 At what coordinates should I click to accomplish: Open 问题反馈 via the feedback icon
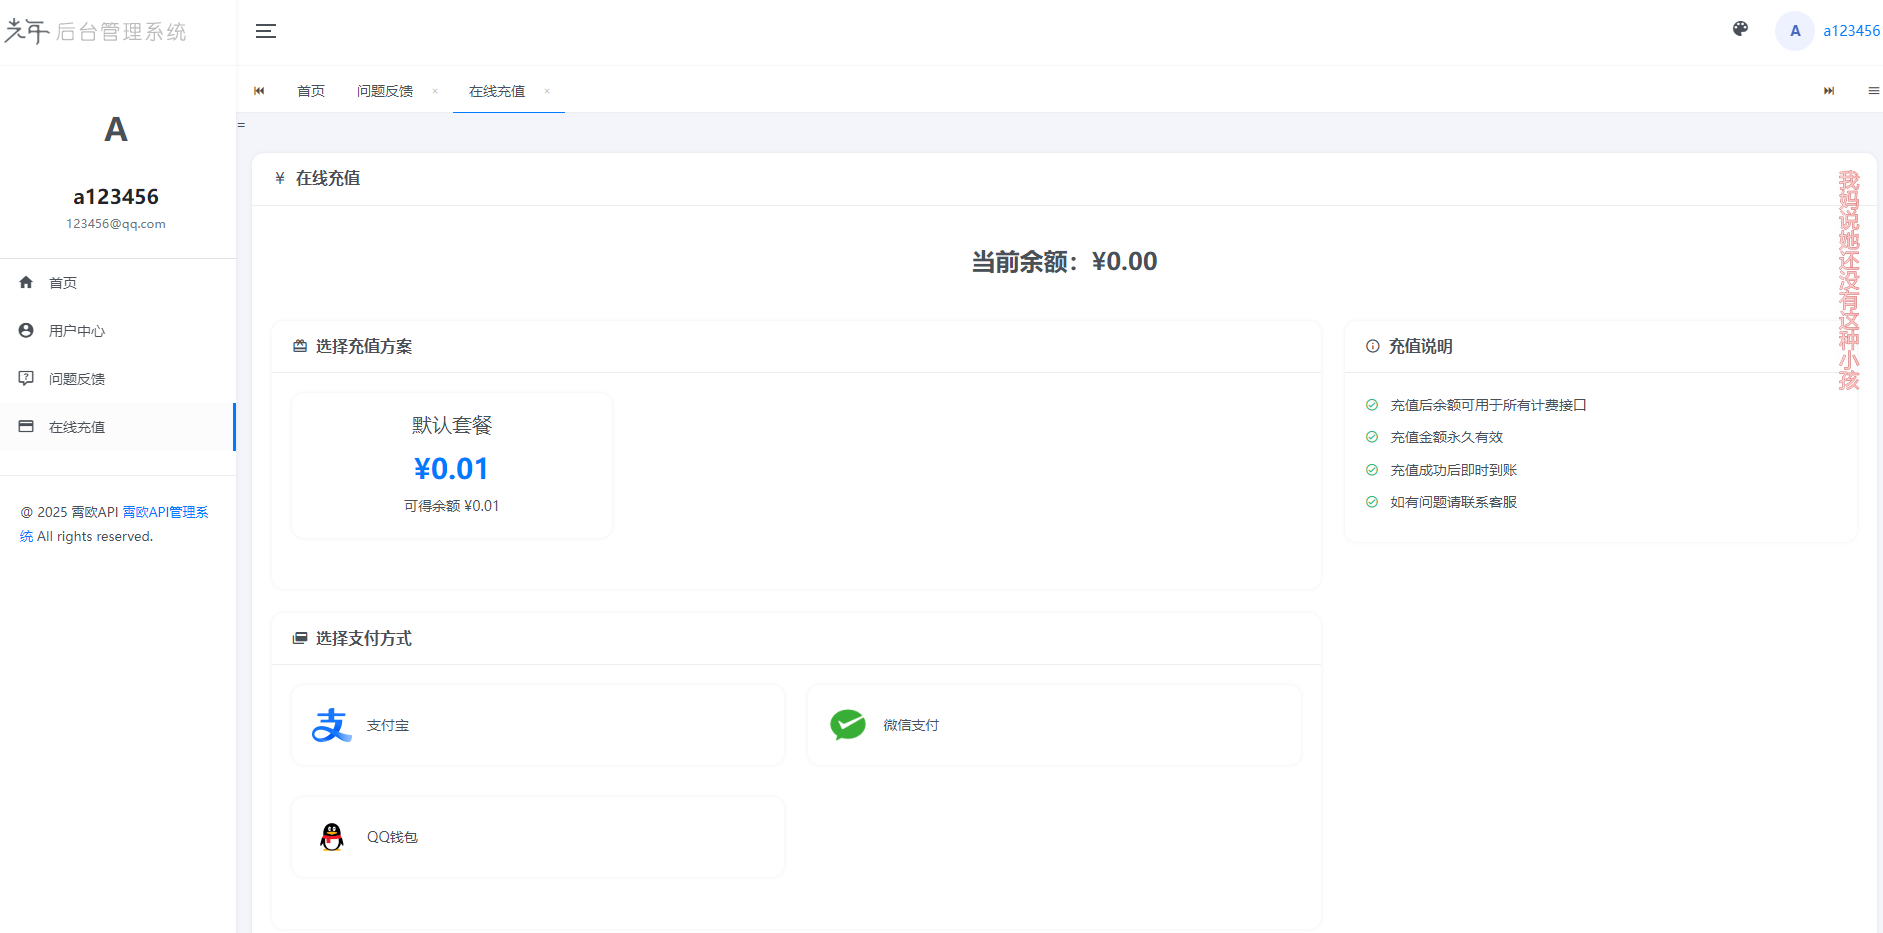[26, 378]
